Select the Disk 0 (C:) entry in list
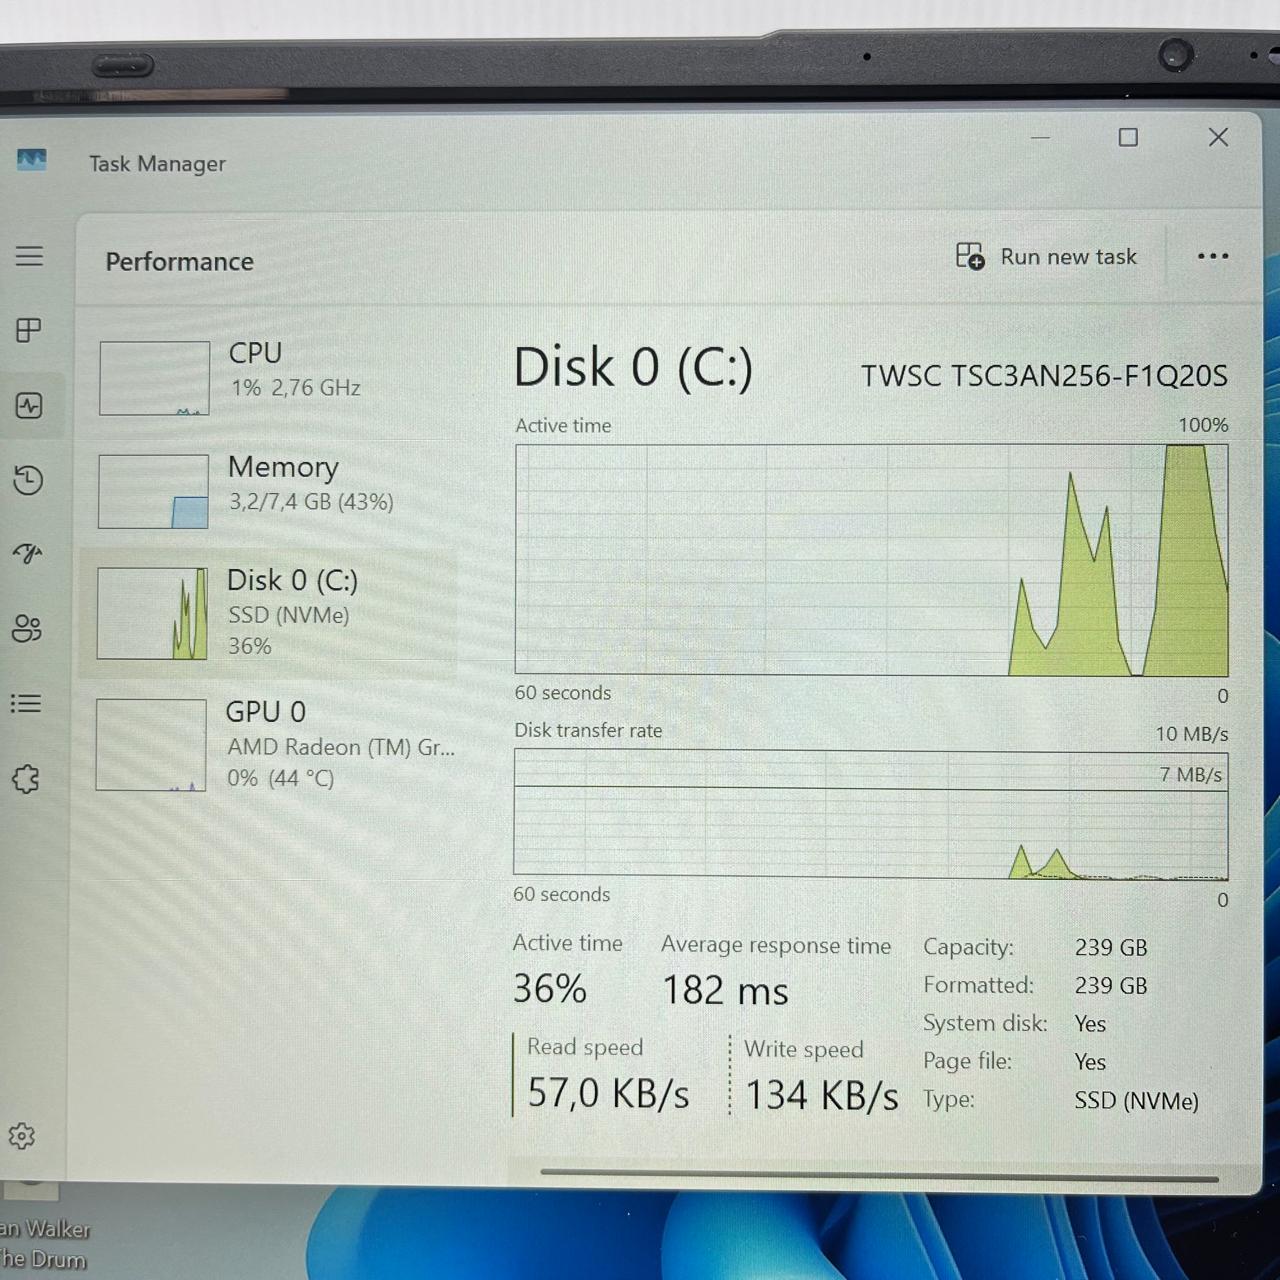Viewport: 1280px width, 1280px height. click(270, 613)
